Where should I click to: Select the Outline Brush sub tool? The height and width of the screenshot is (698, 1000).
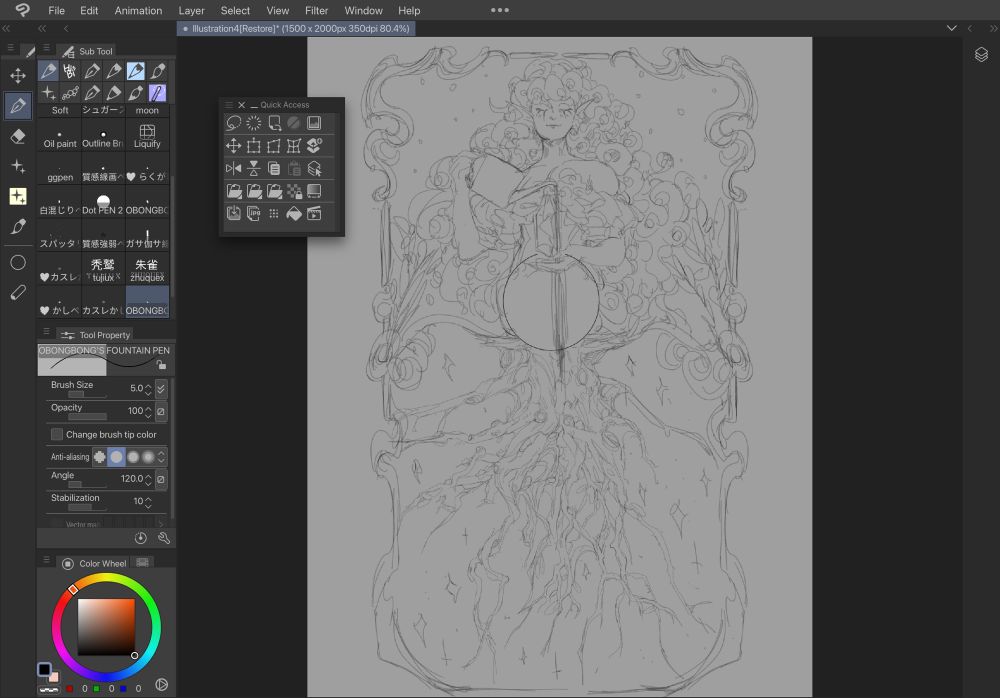point(103,135)
